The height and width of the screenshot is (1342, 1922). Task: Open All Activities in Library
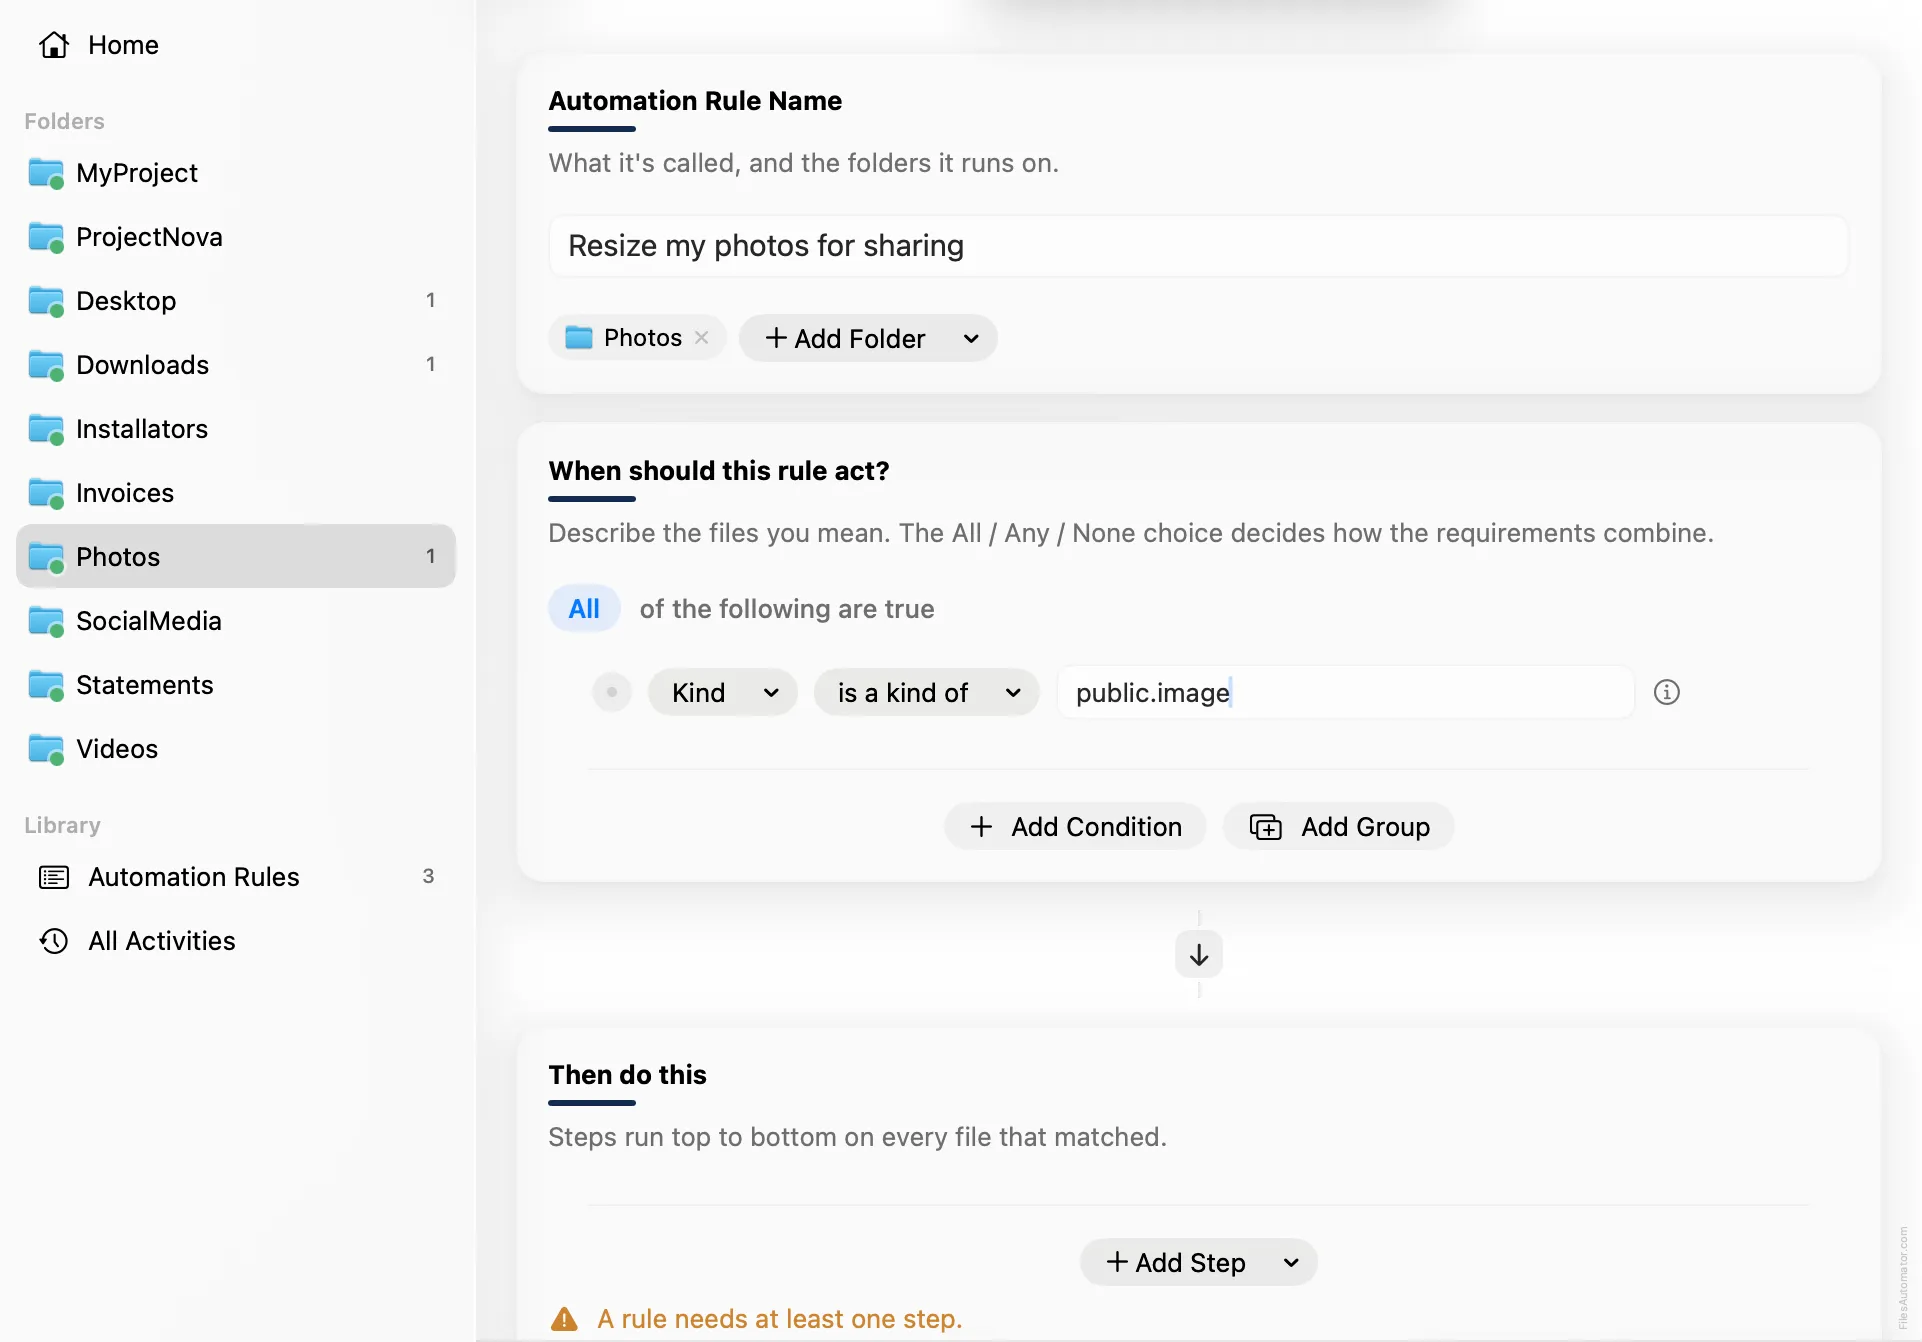tap(236, 941)
